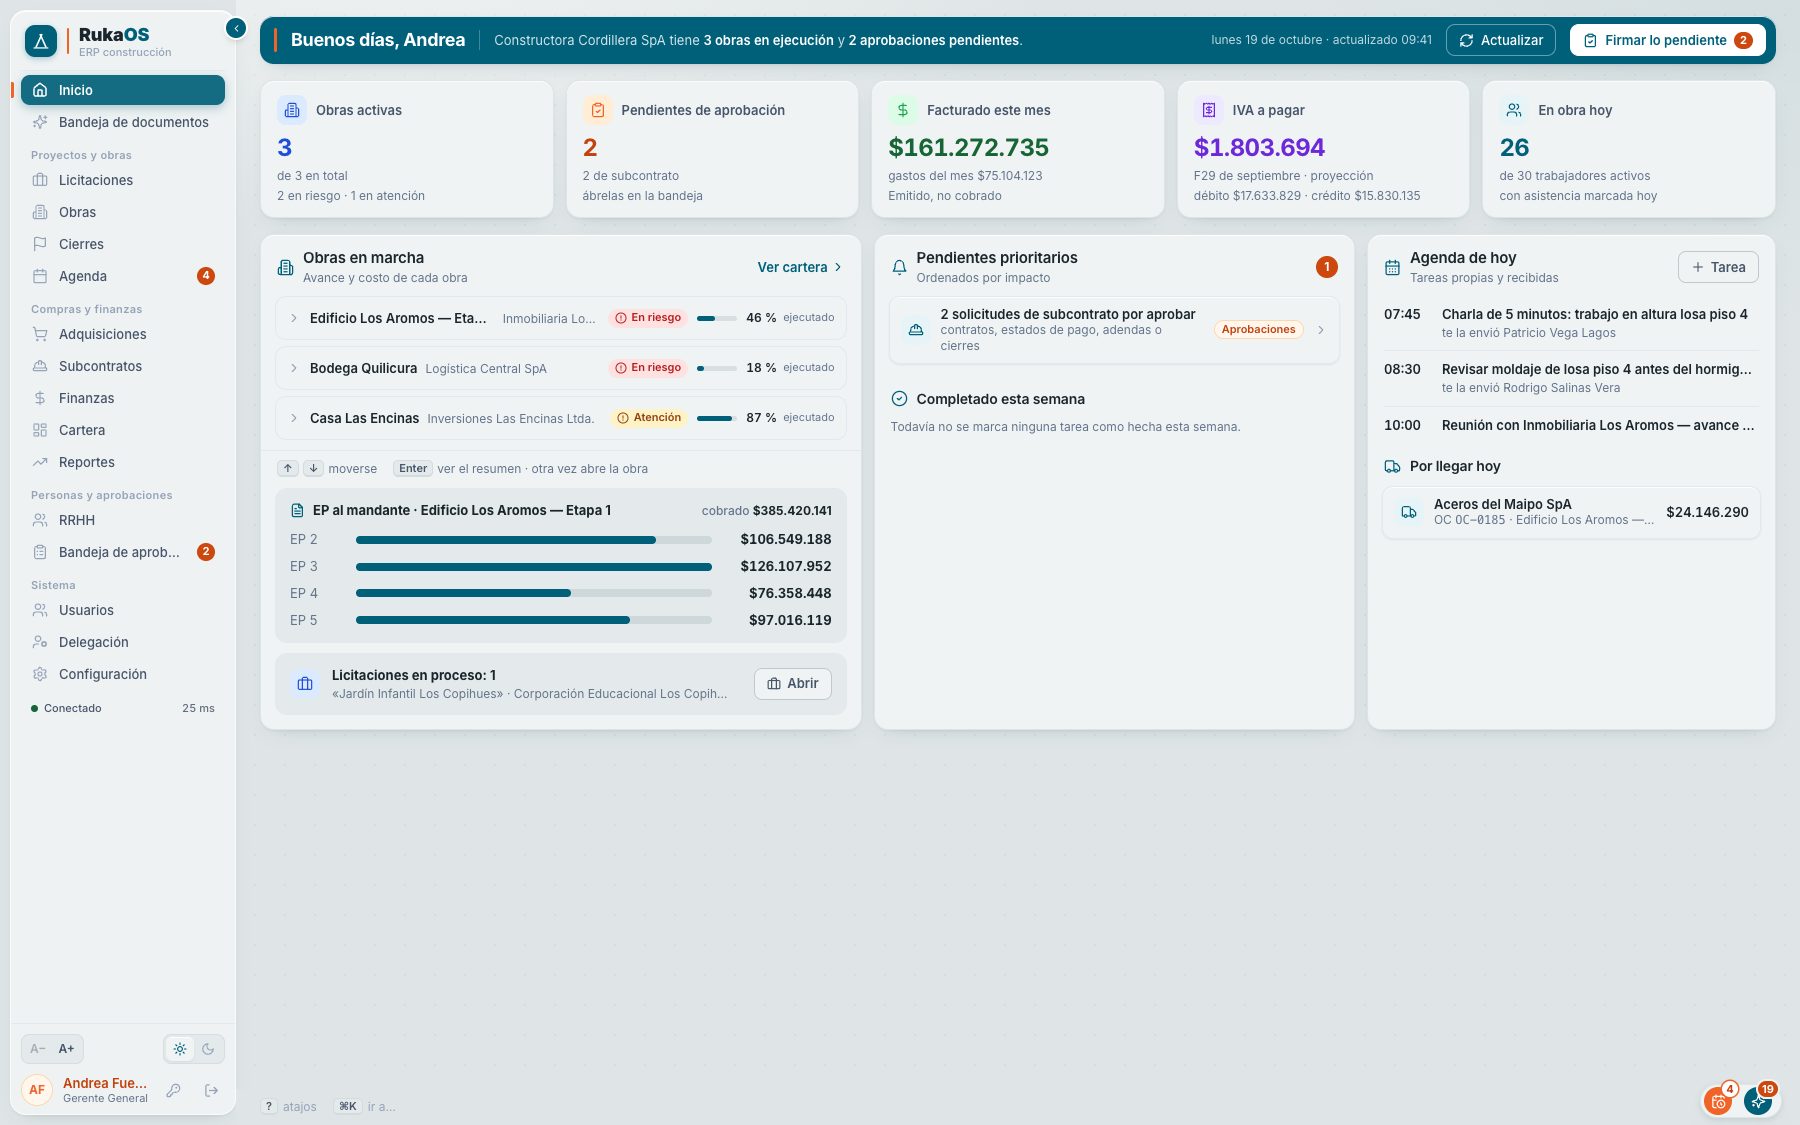Click the RukaOS logo icon

[x=41, y=41]
